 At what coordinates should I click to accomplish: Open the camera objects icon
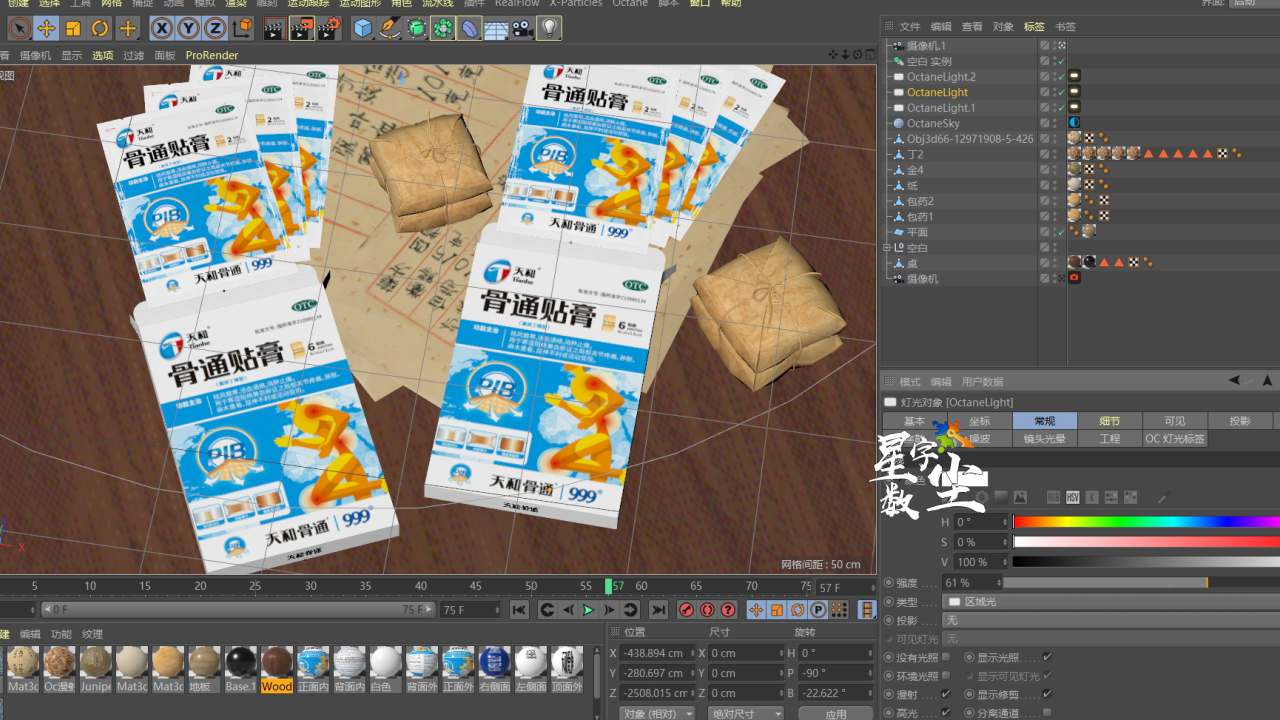(x=522, y=28)
